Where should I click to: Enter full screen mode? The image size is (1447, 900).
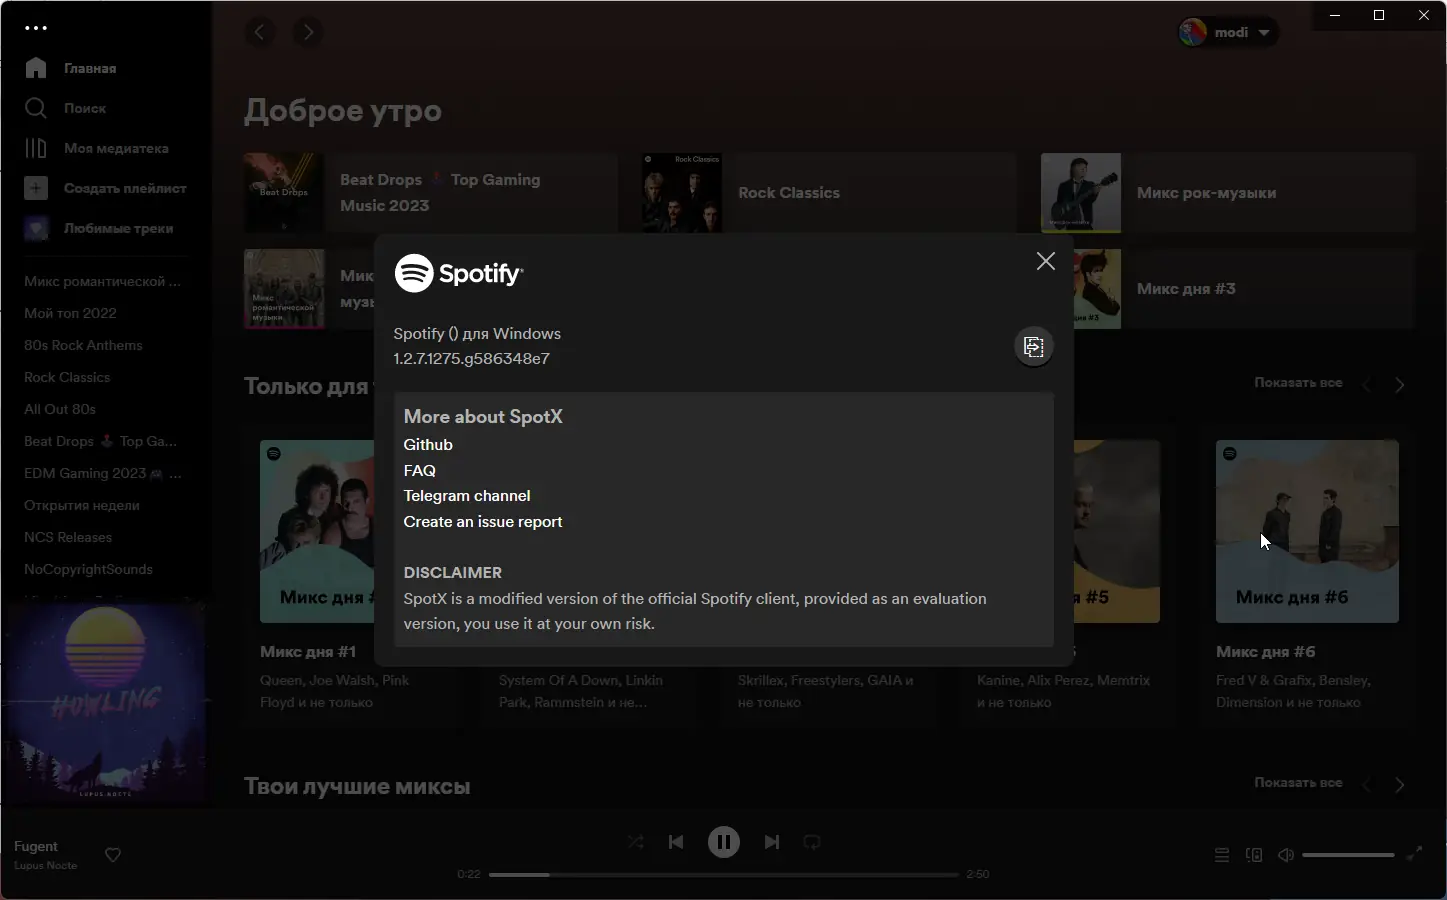coord(1416,855)
